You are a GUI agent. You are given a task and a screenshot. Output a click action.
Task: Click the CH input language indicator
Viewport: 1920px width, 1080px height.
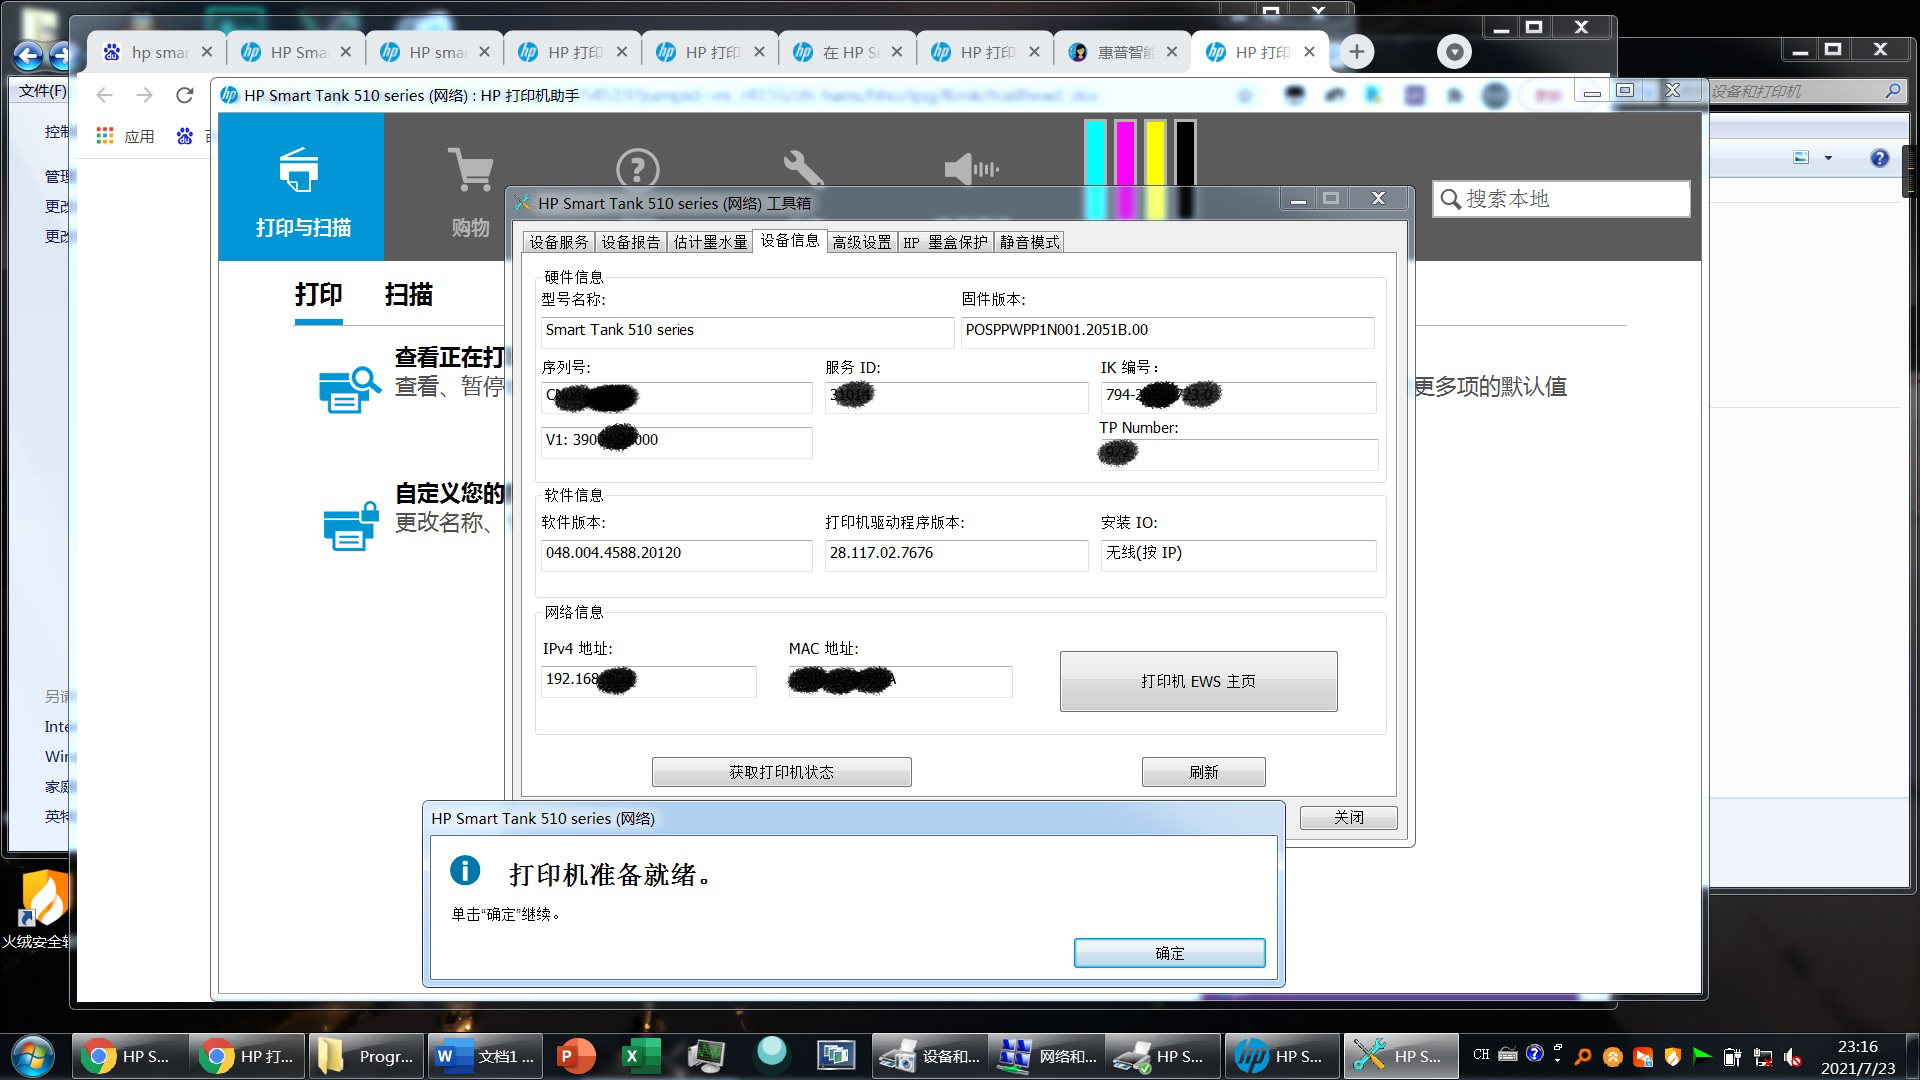1481,1054
